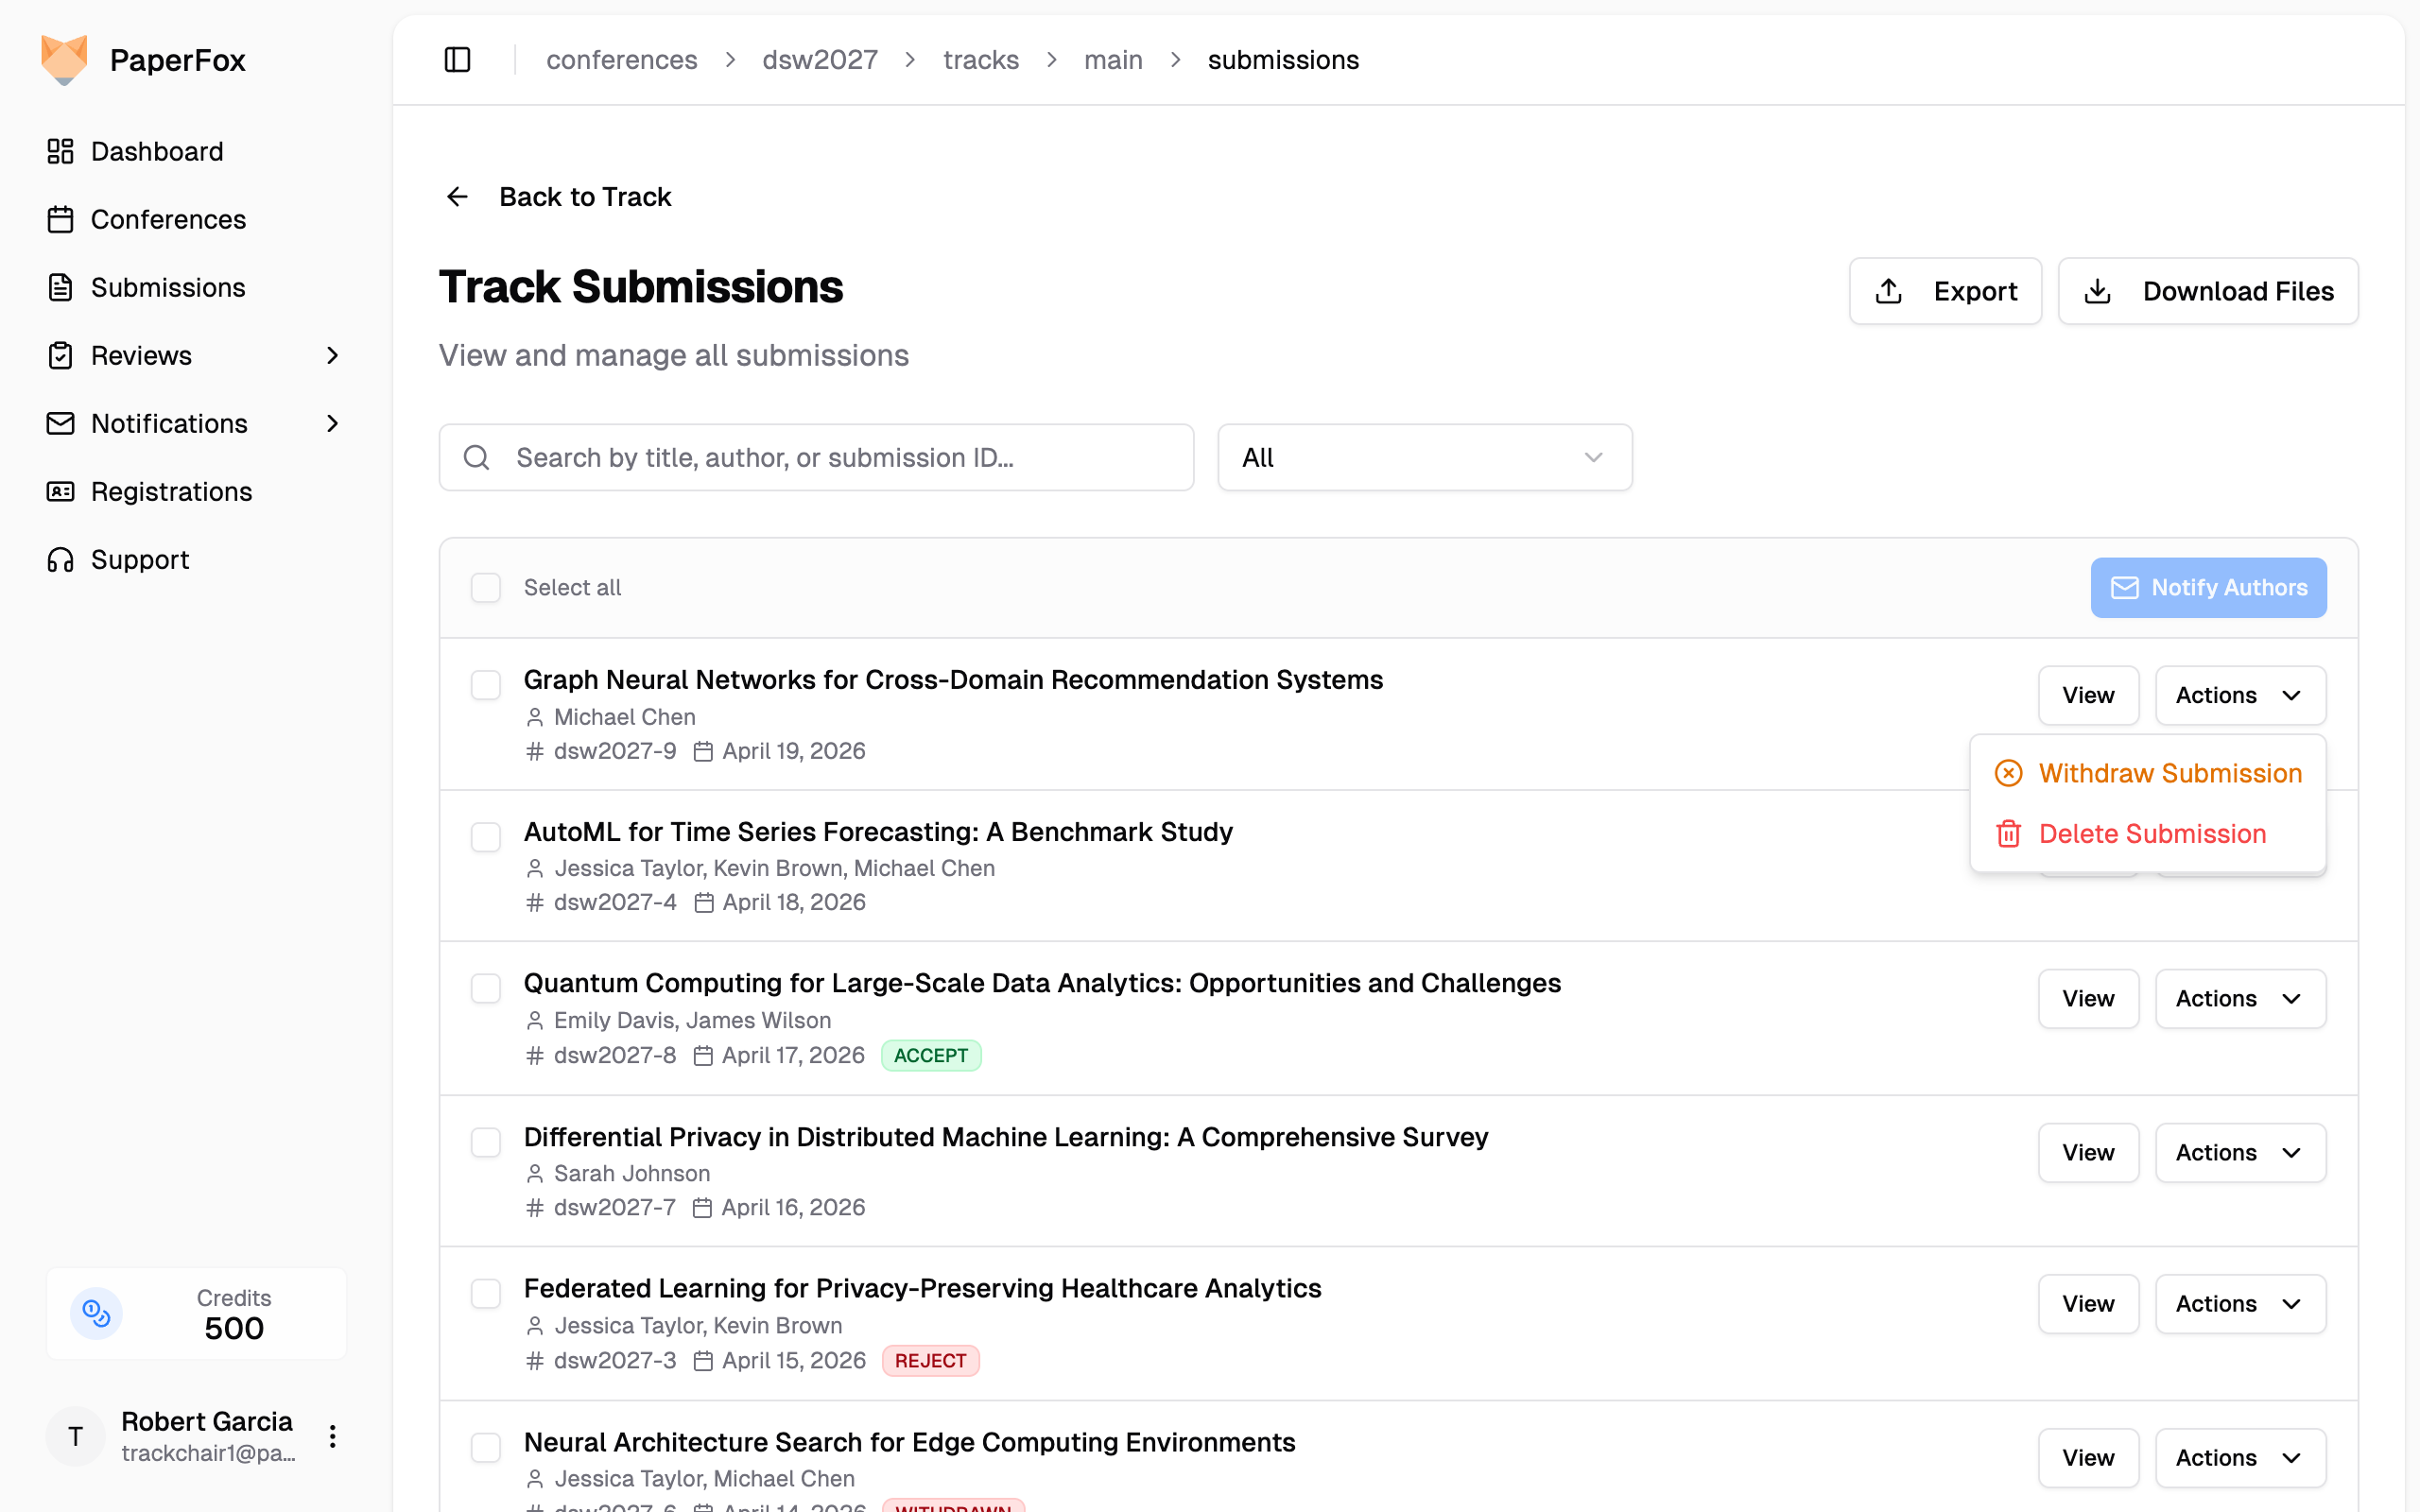Viewport: 2420px width, 1512px height.
Task: Choose Withdraw Submission from the menu
Action: pos(2148,773)
